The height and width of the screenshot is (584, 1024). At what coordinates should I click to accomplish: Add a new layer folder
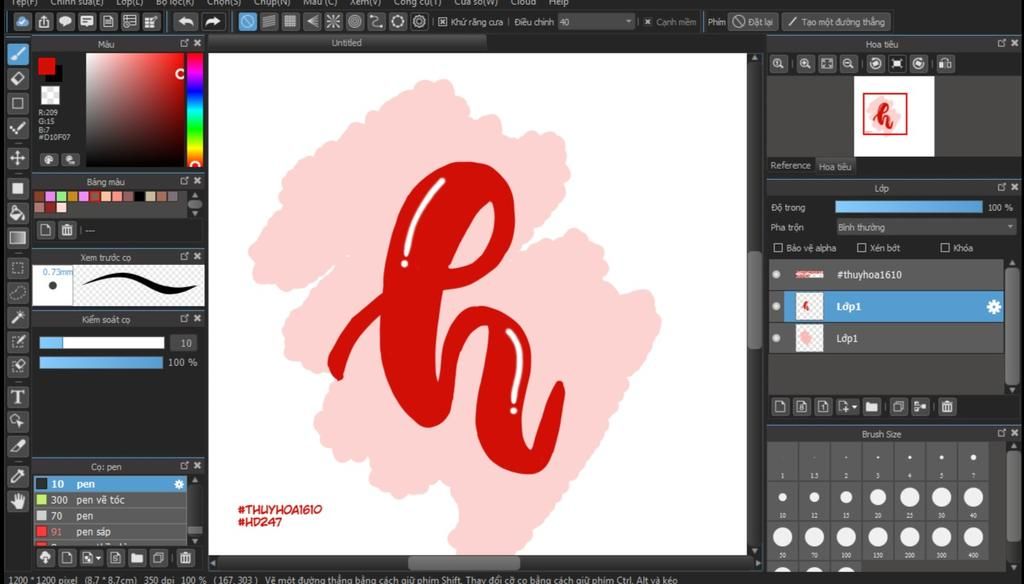point(871,407)
